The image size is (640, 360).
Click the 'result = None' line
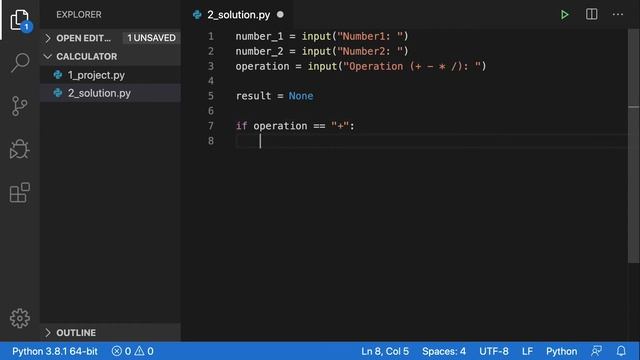tap(274, 96)
